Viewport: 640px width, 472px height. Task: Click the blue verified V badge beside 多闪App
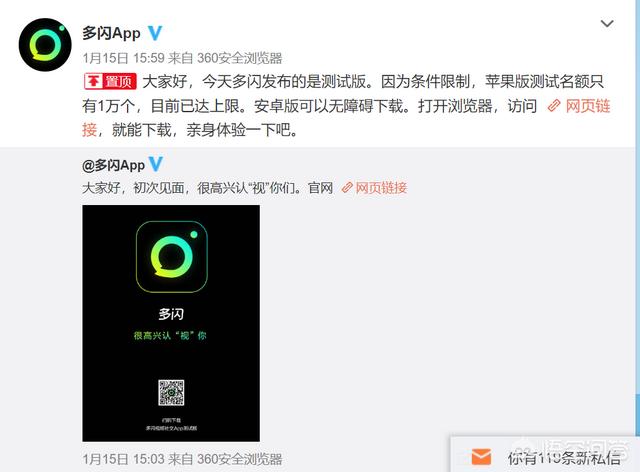tap(155, 33)
